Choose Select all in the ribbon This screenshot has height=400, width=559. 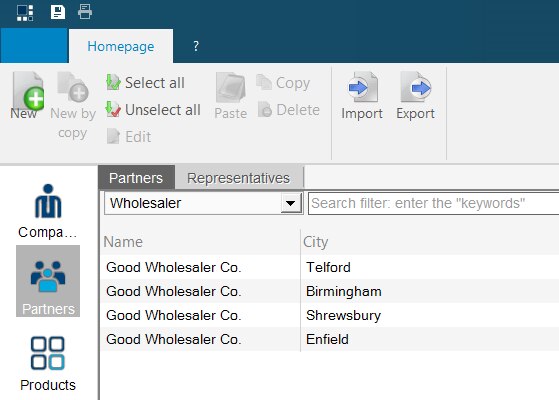[145, 83]
